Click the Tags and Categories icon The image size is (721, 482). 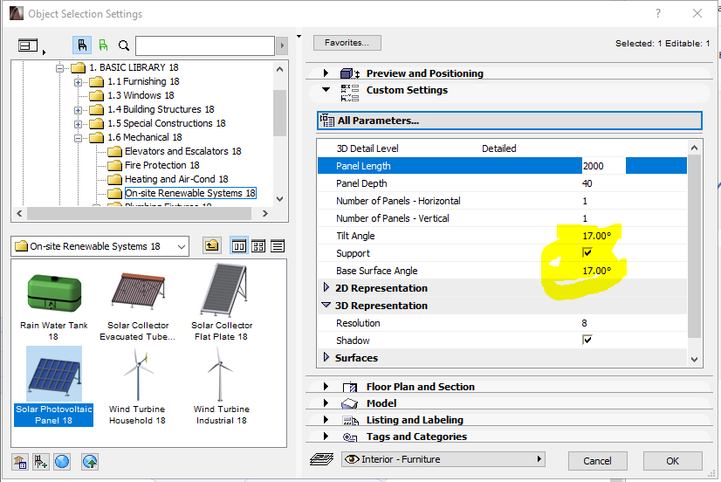point(350,436)
